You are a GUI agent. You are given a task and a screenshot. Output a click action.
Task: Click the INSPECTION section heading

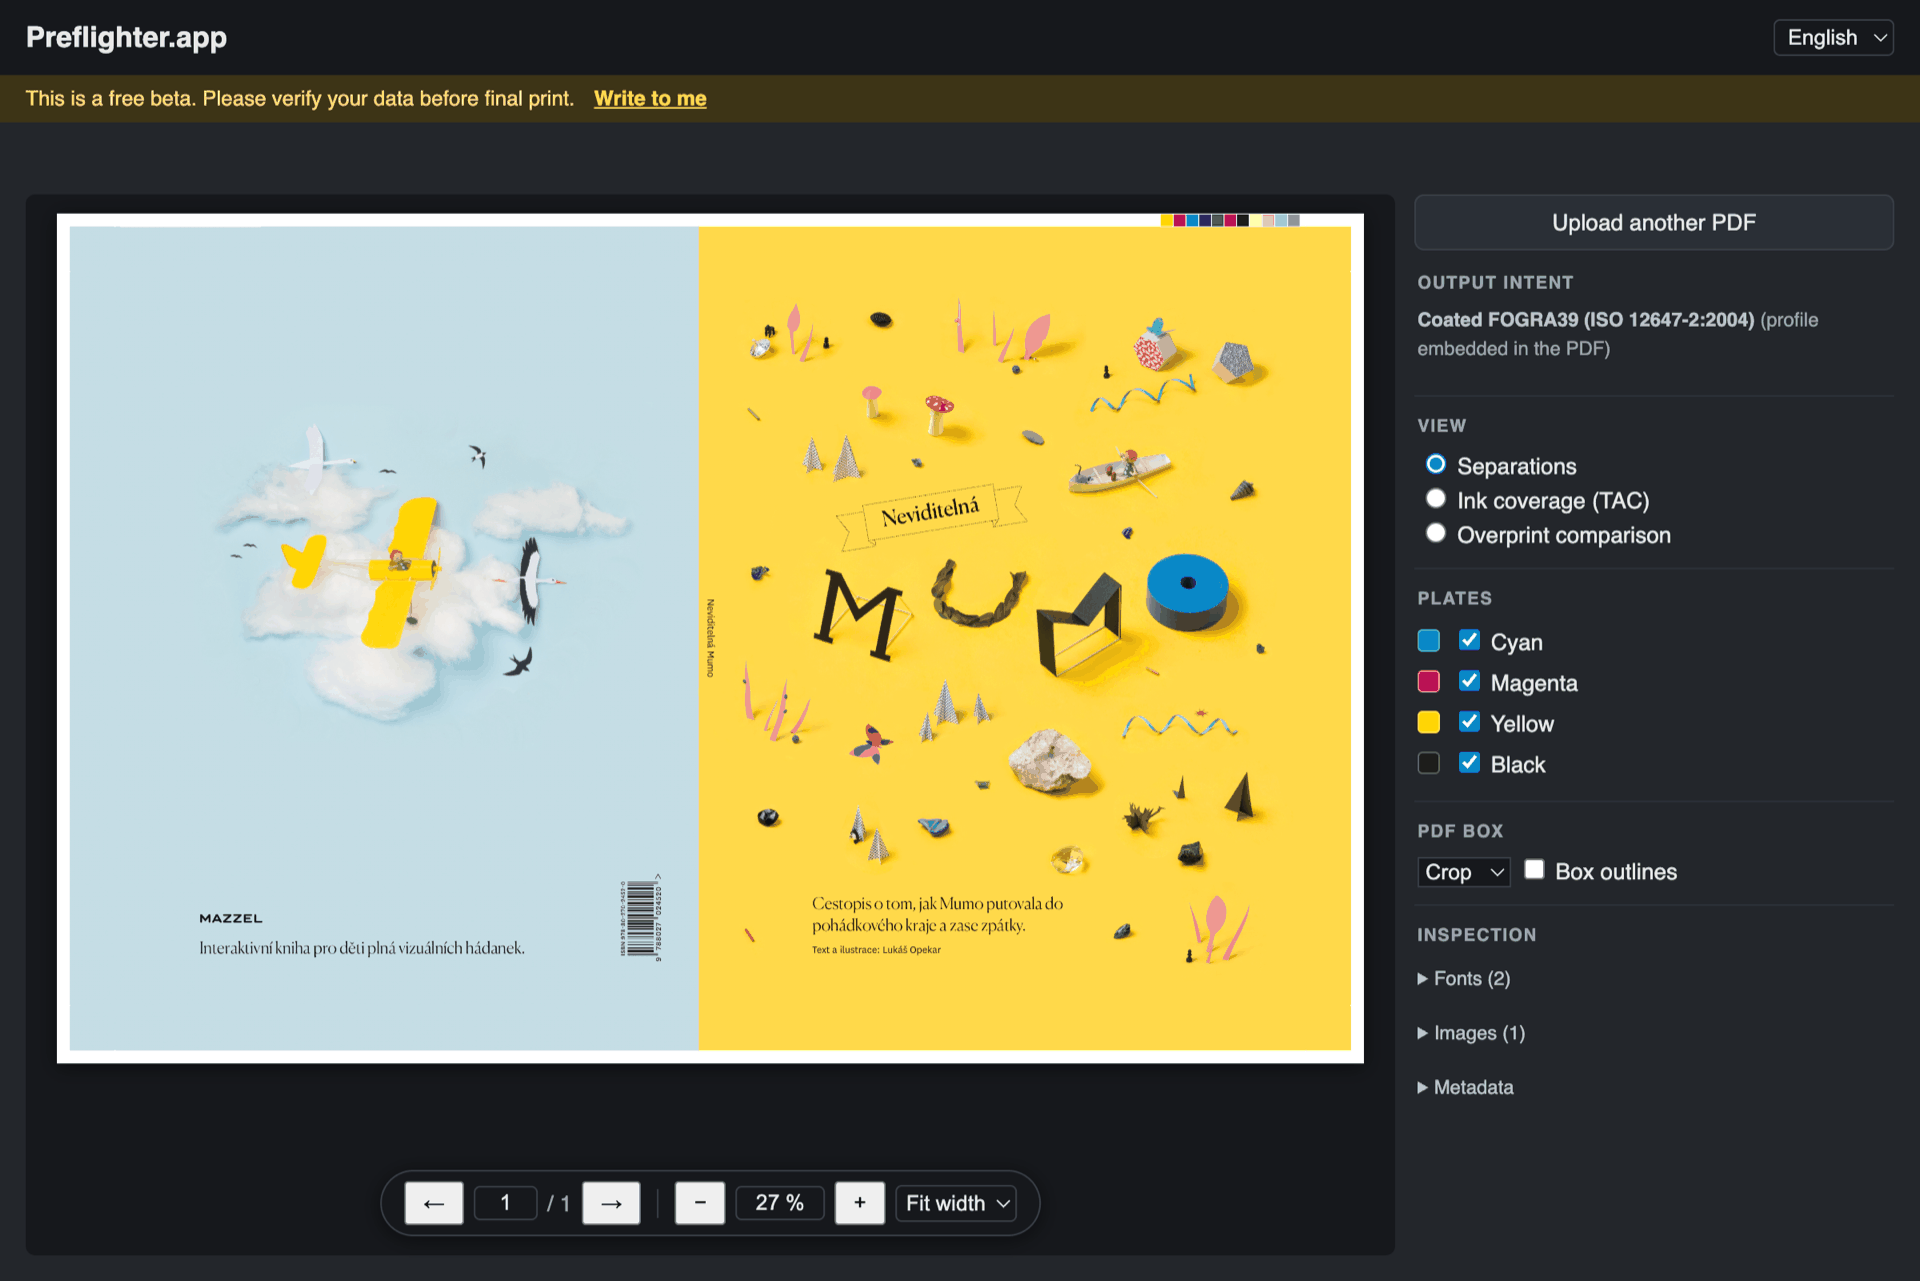(1476, 935)
